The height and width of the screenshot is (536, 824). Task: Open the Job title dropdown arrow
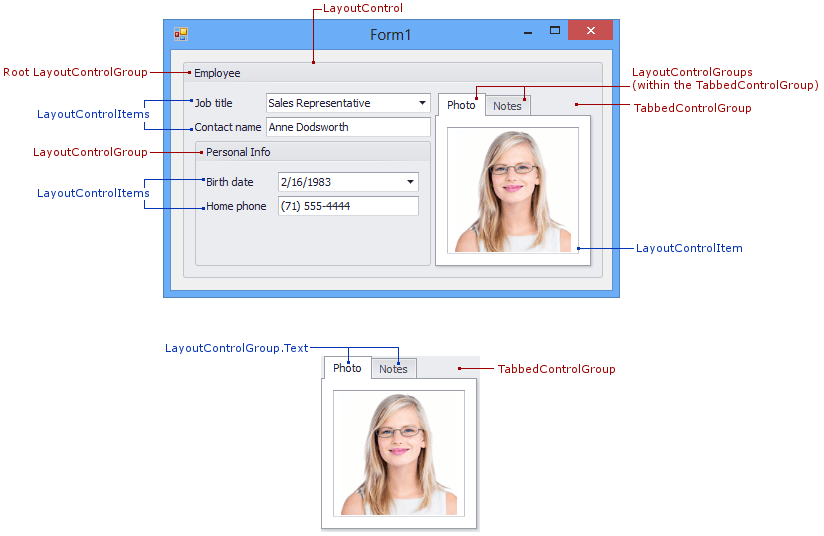422,103
